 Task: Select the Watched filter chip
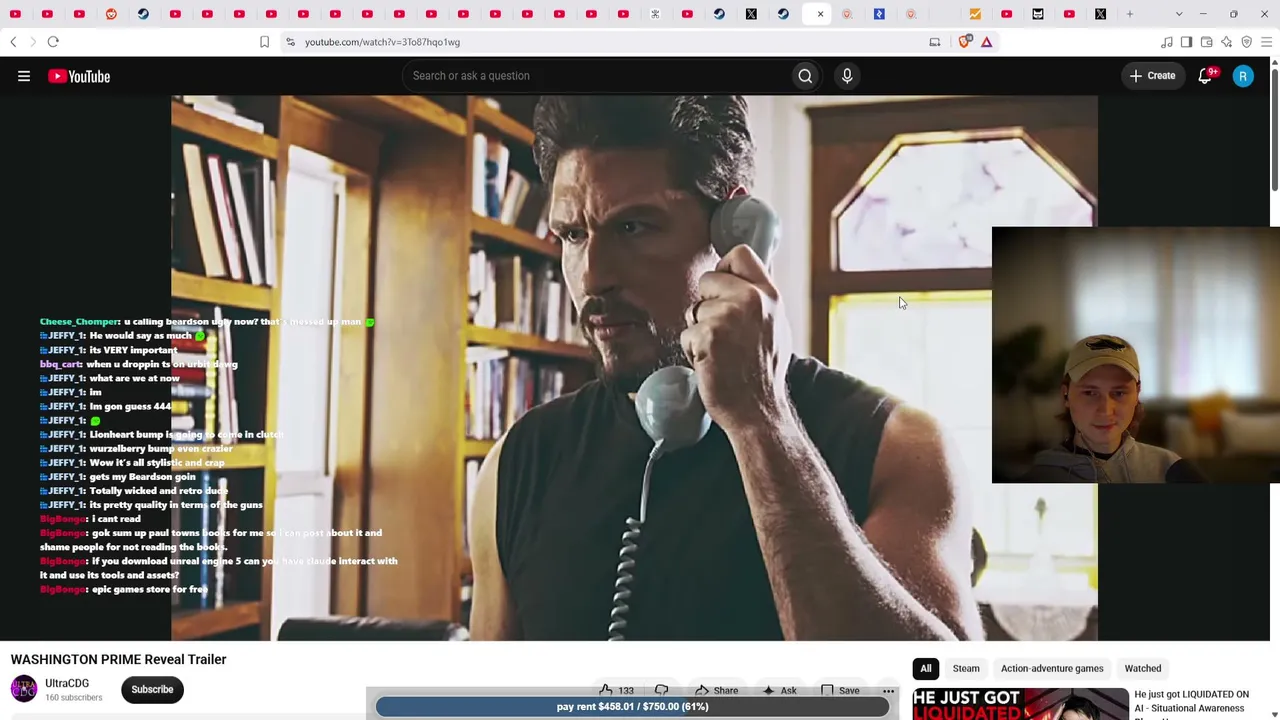pyautogui.click(x=1143, y=669)
